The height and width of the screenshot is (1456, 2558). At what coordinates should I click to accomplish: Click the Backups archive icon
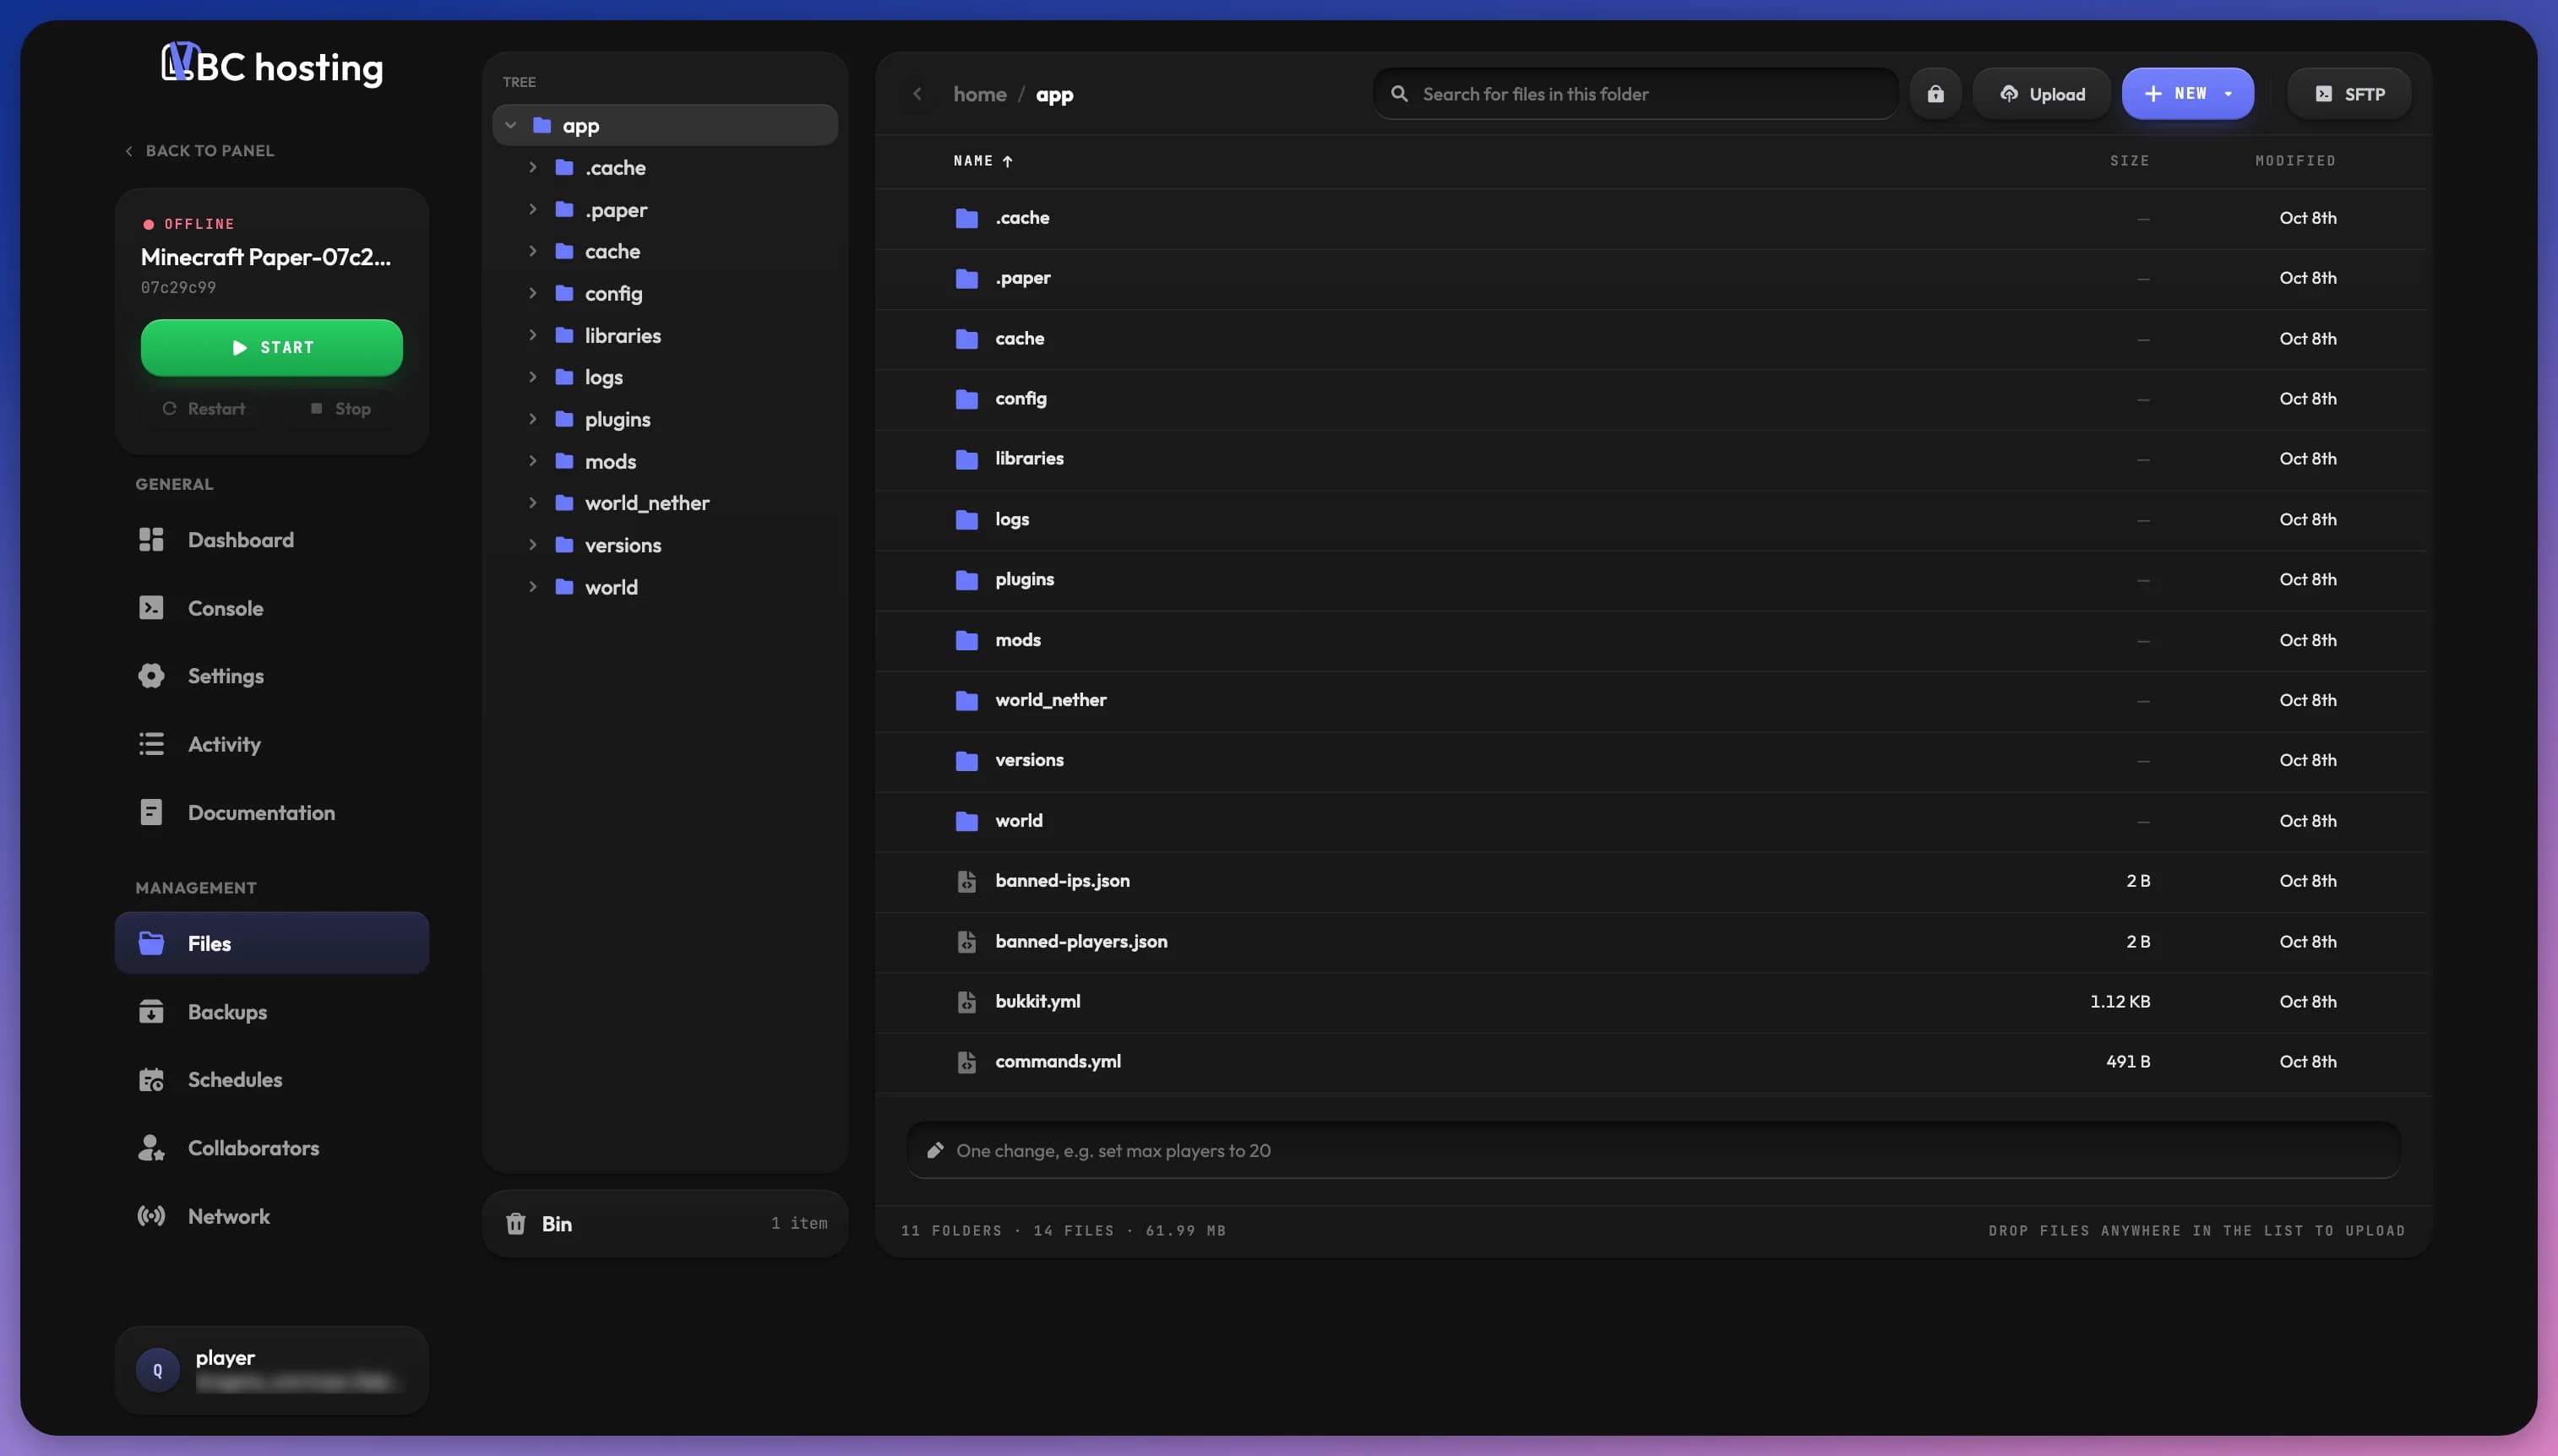(151, 1012)
